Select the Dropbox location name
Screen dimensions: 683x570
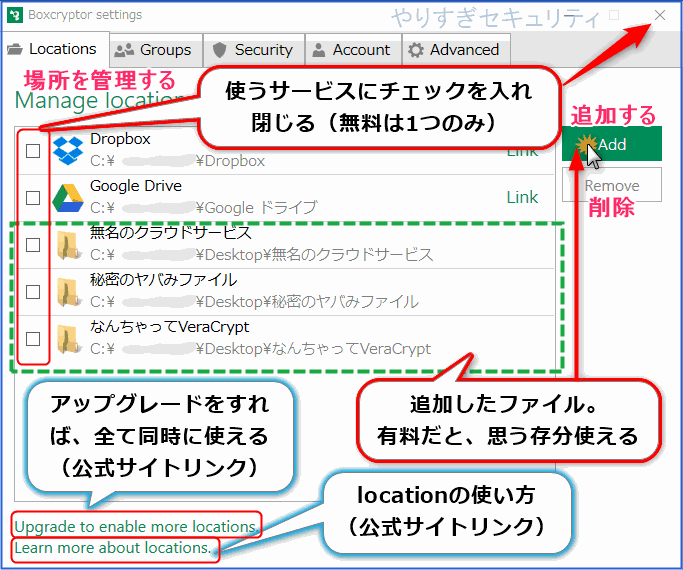[120, 139]
